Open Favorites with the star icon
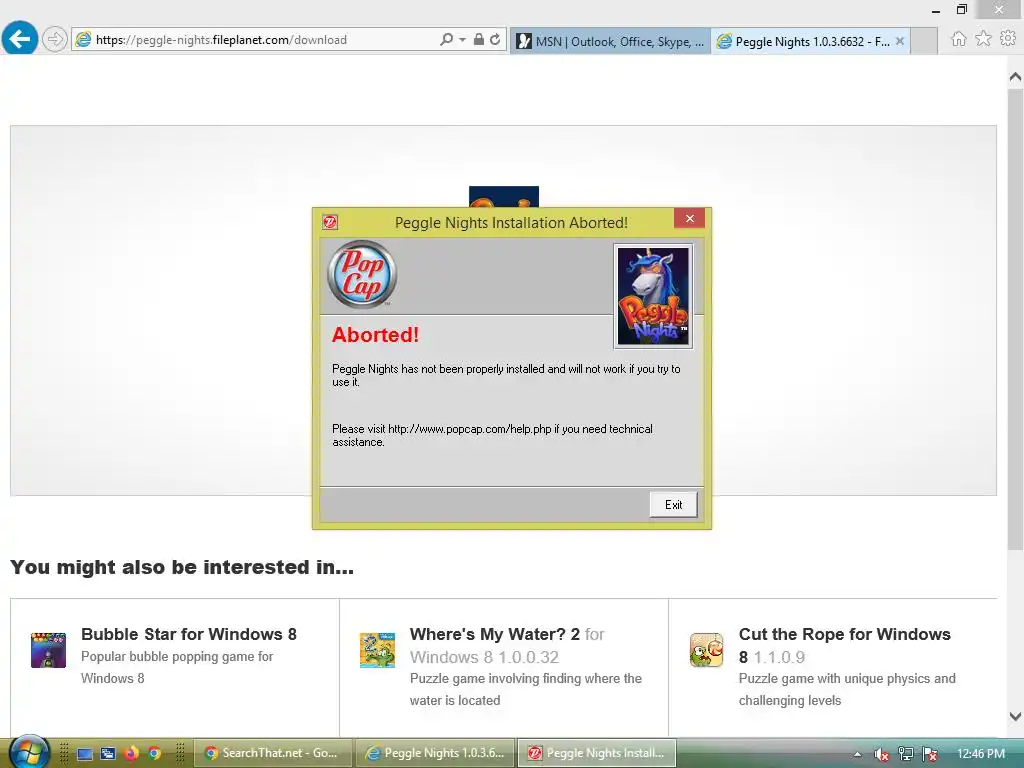1024x768 pixels. 983,39
